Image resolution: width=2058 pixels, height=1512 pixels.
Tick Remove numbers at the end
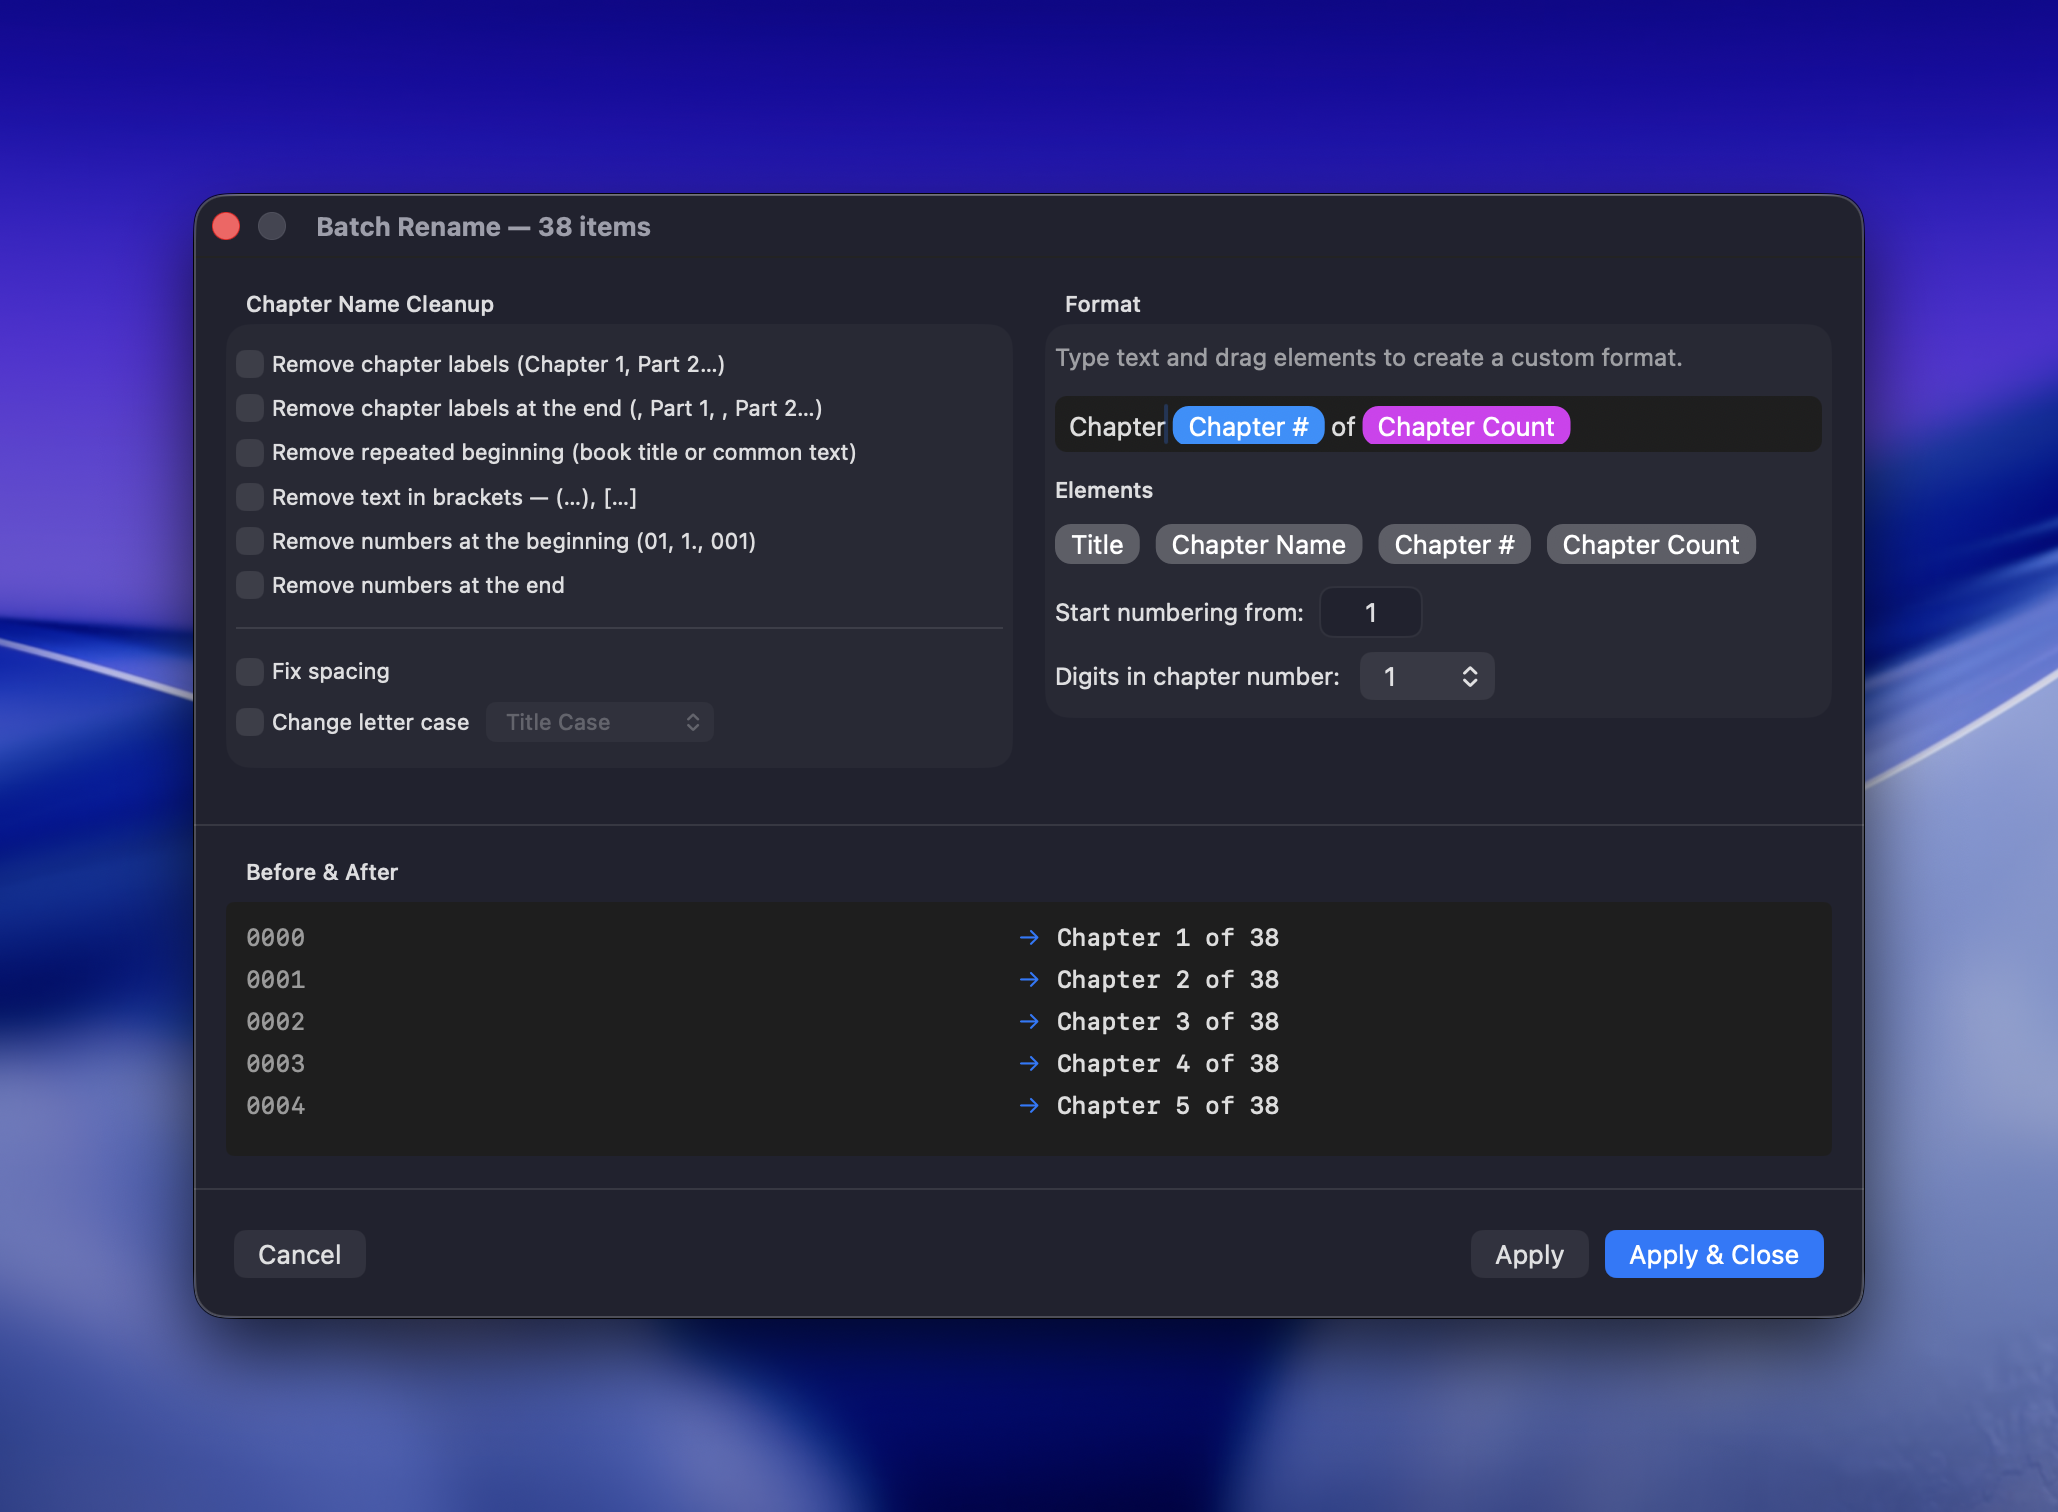[x=250, y=585]
